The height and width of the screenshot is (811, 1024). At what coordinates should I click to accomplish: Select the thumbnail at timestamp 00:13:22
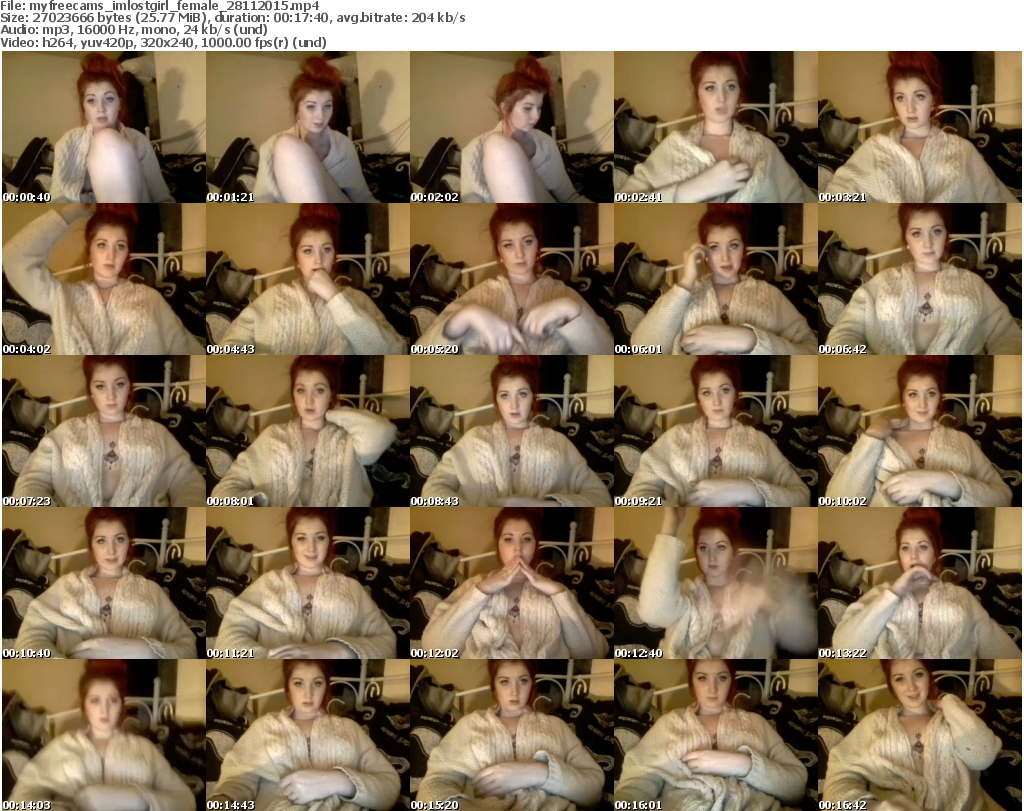[x=920, y=584]
